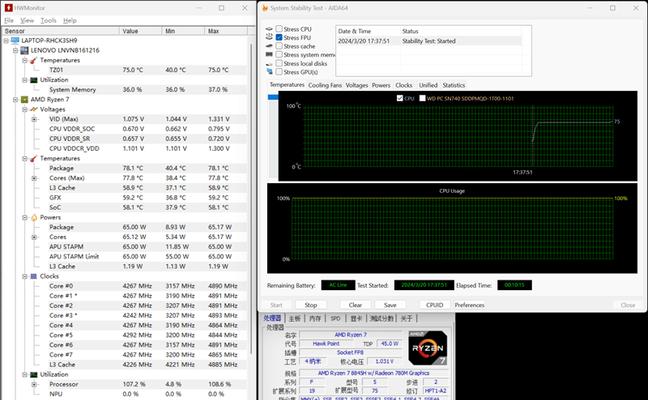Expand the Processor utilization row
The image size is (648, 400).
tap(34, 384)
